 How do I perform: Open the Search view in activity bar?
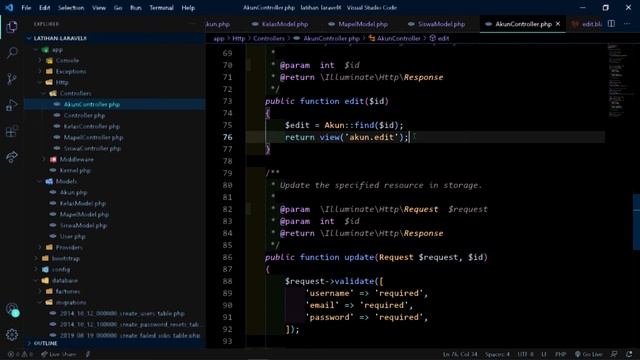tap(12, 53)
